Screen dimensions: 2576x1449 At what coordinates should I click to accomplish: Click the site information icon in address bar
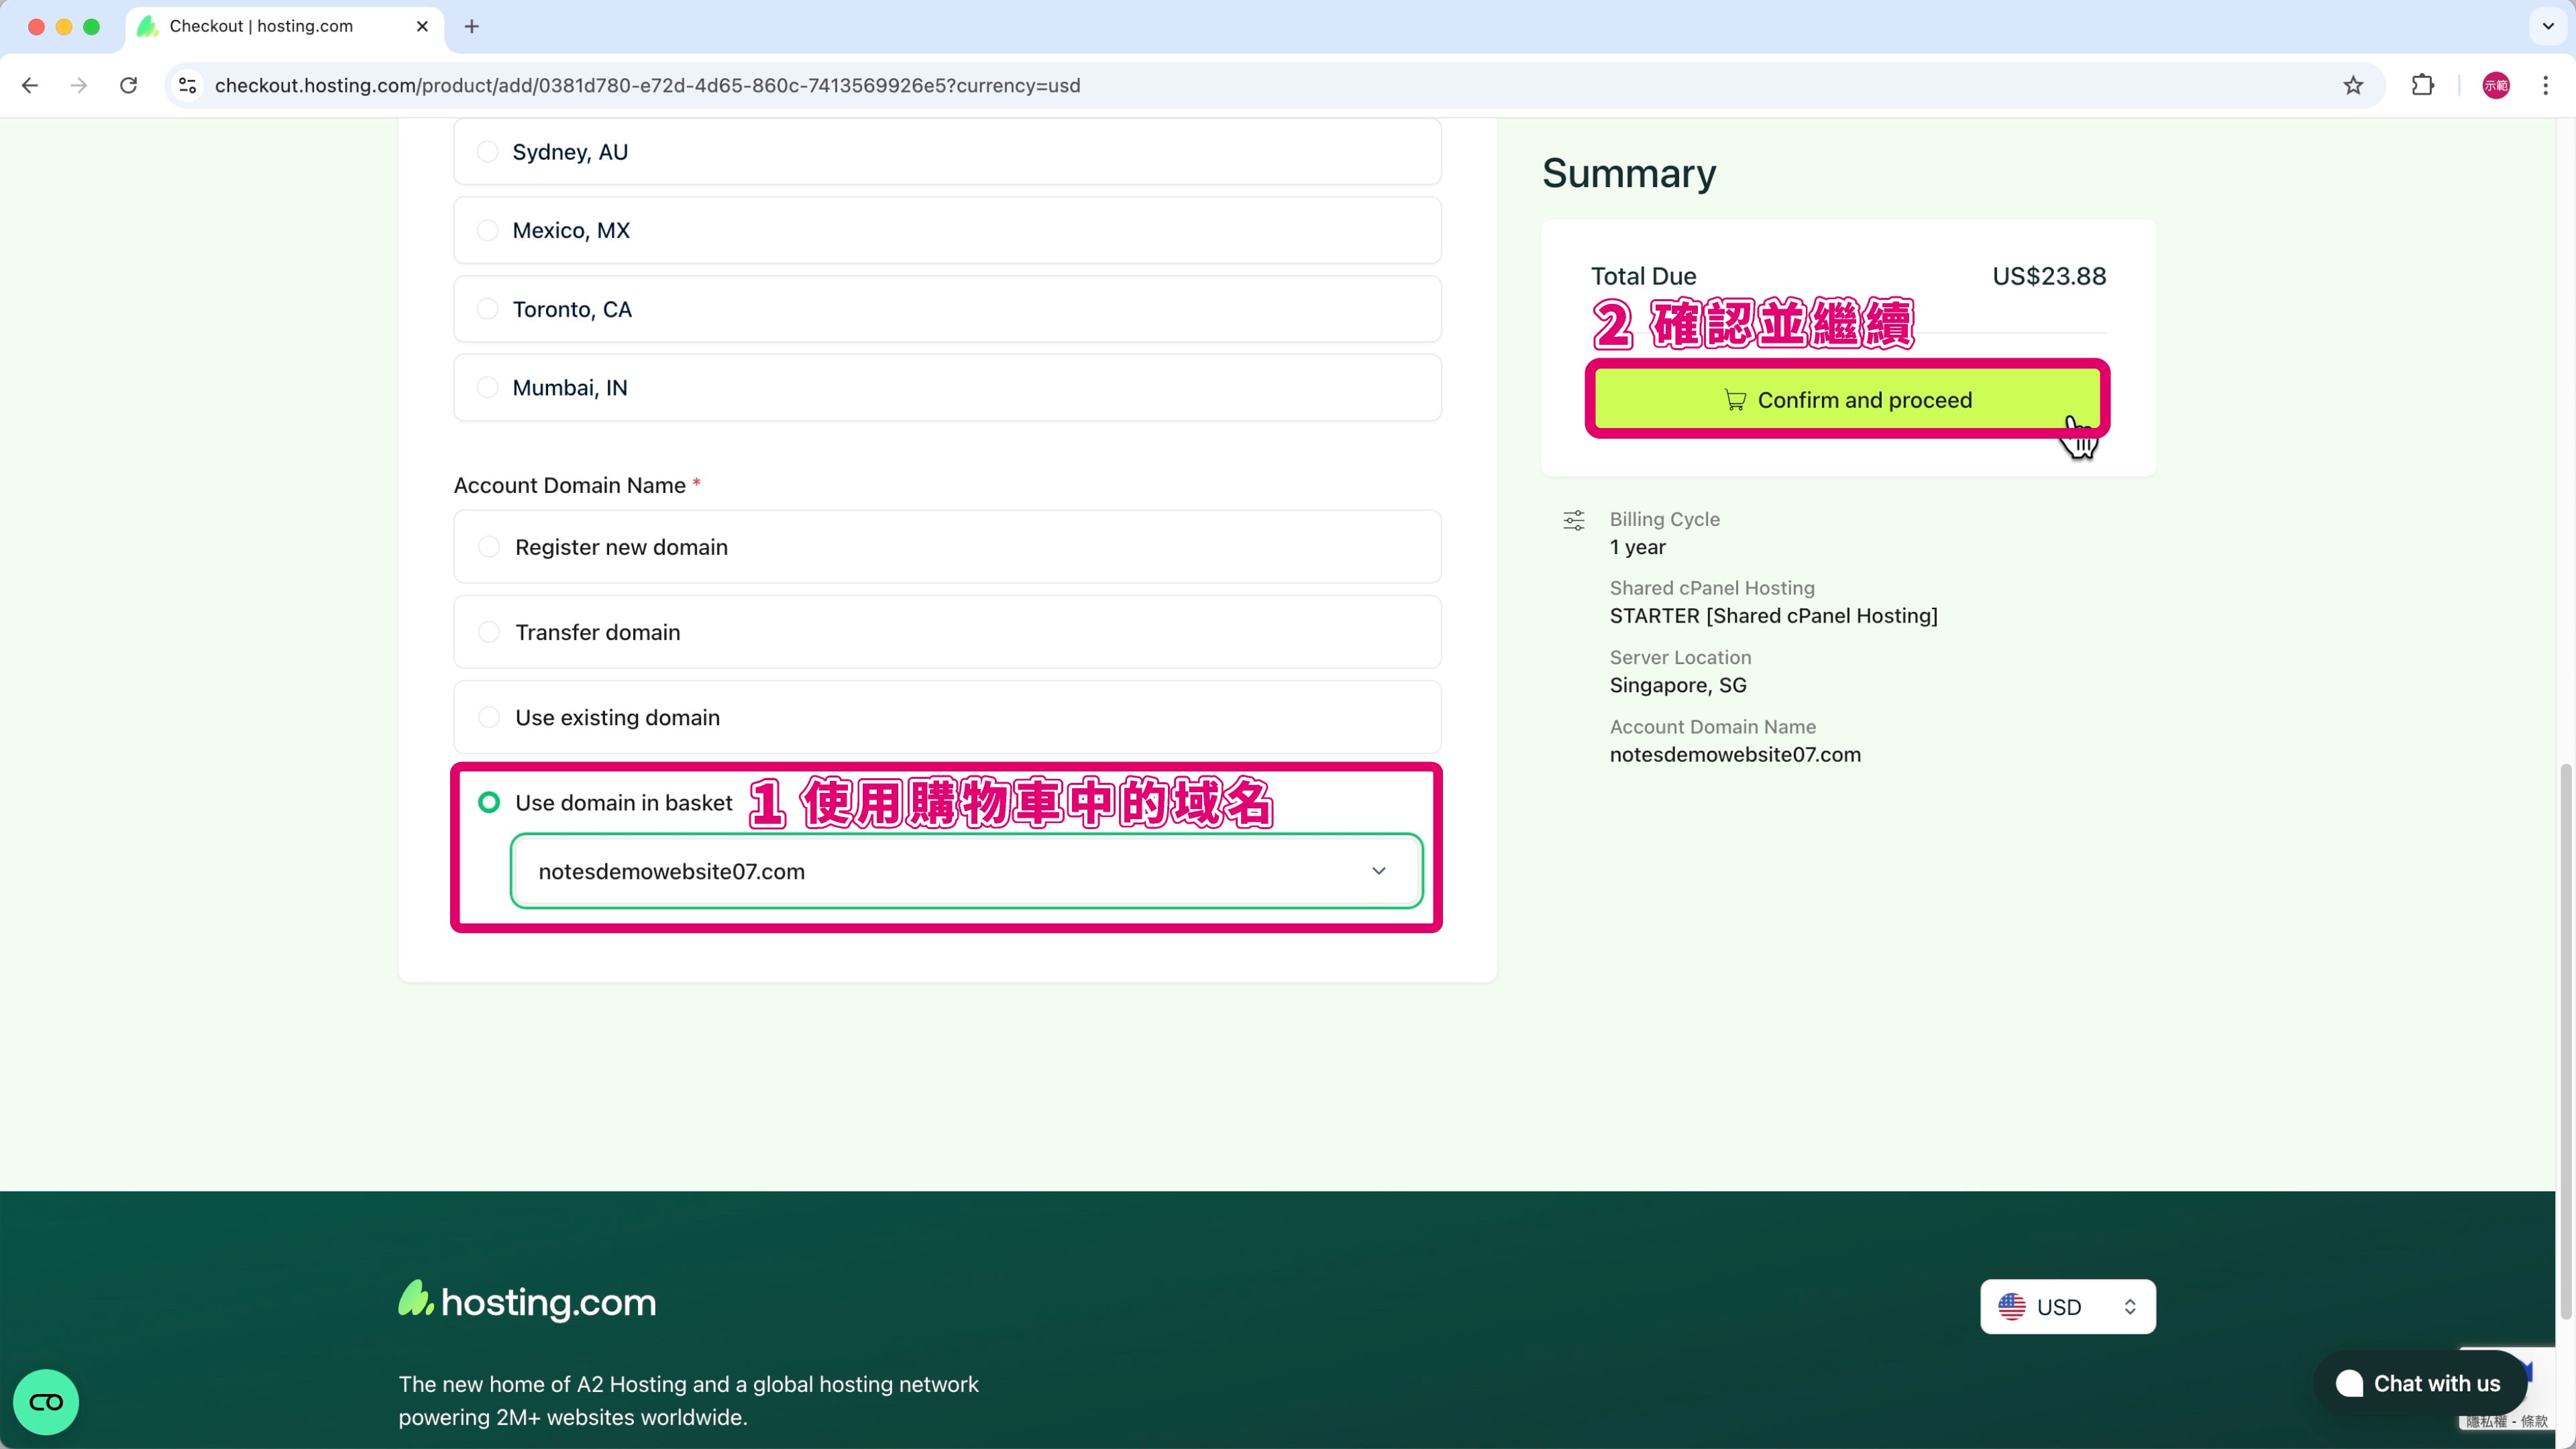tap(187, 85)
